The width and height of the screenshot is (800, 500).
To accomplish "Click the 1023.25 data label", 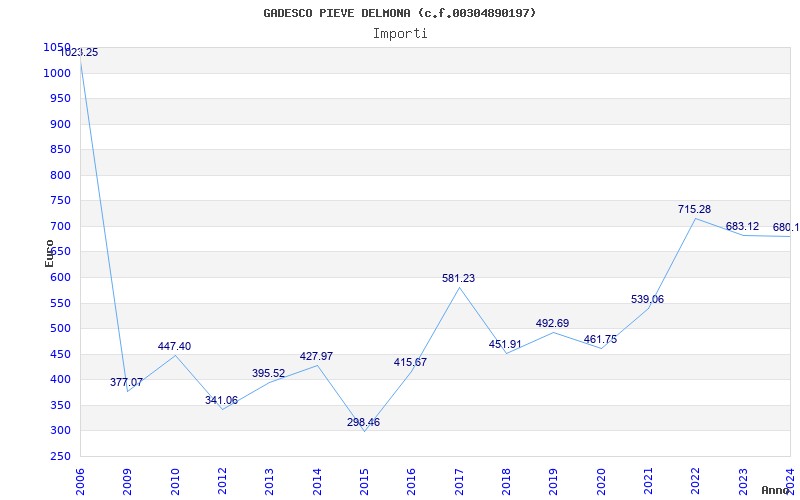I will [79, 53].
